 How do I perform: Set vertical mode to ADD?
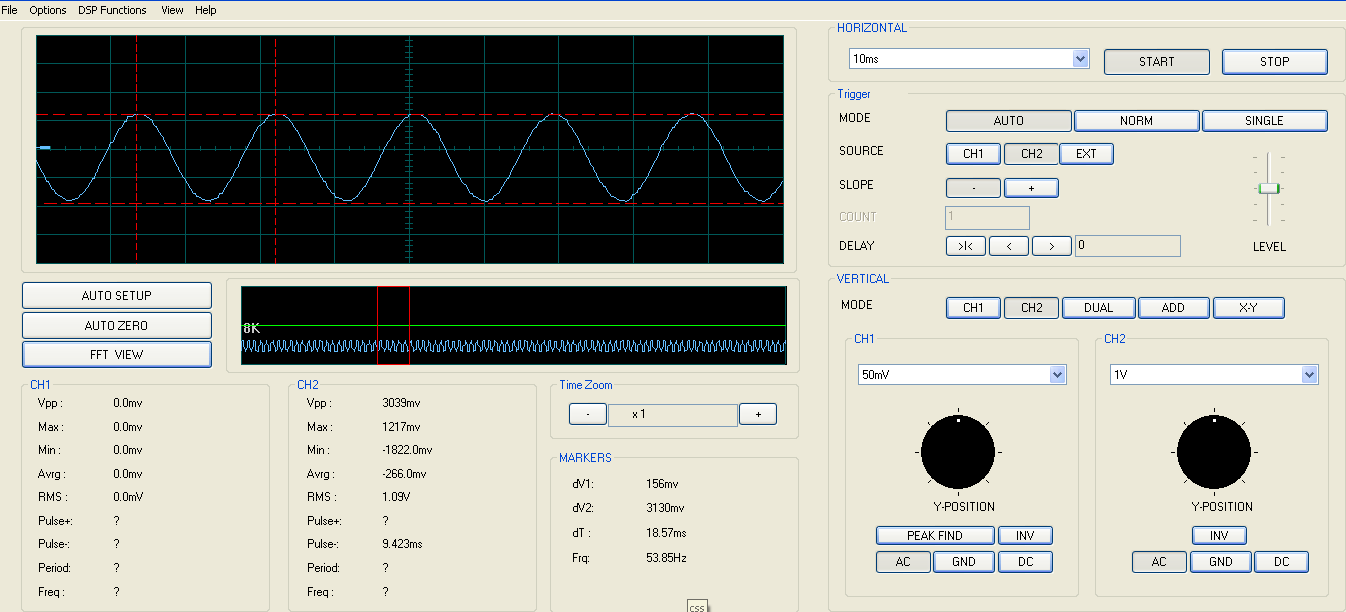(1174, 308)
